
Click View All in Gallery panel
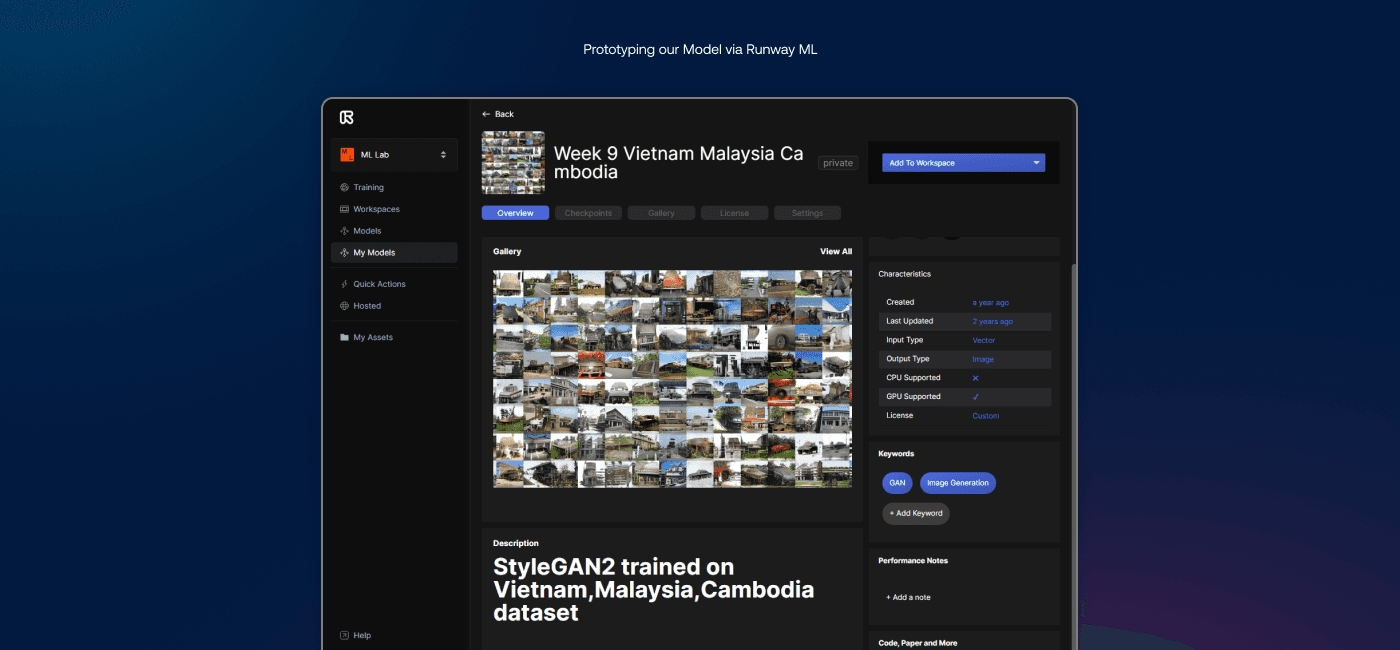836,252
